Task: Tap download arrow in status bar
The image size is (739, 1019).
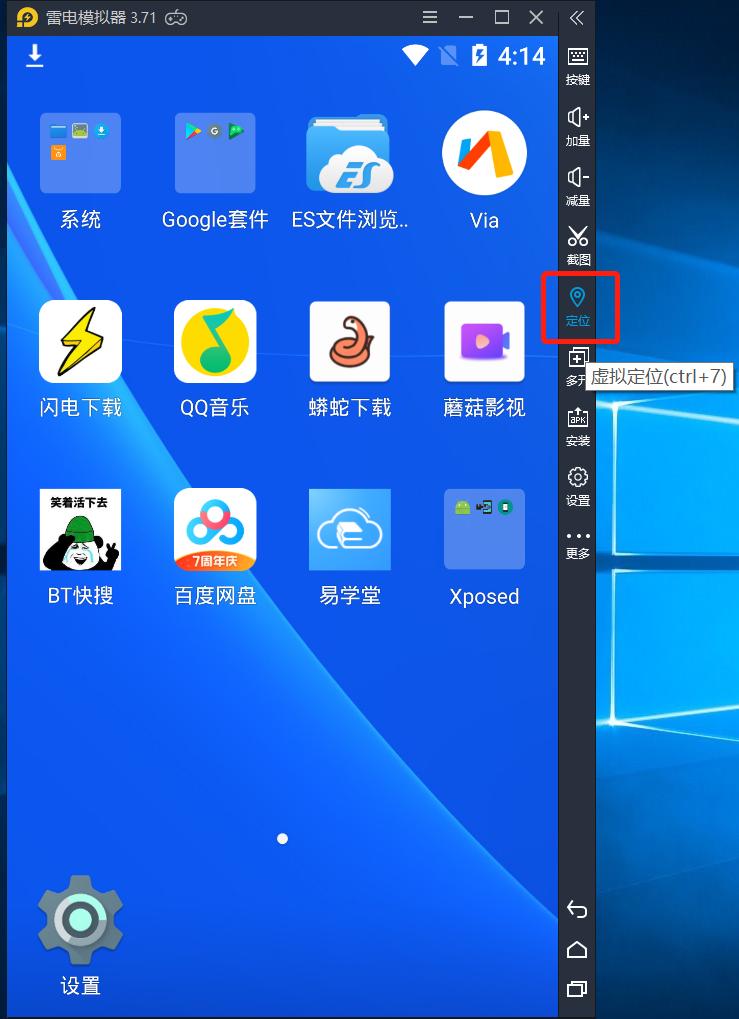Action: (x=34, y=55)
